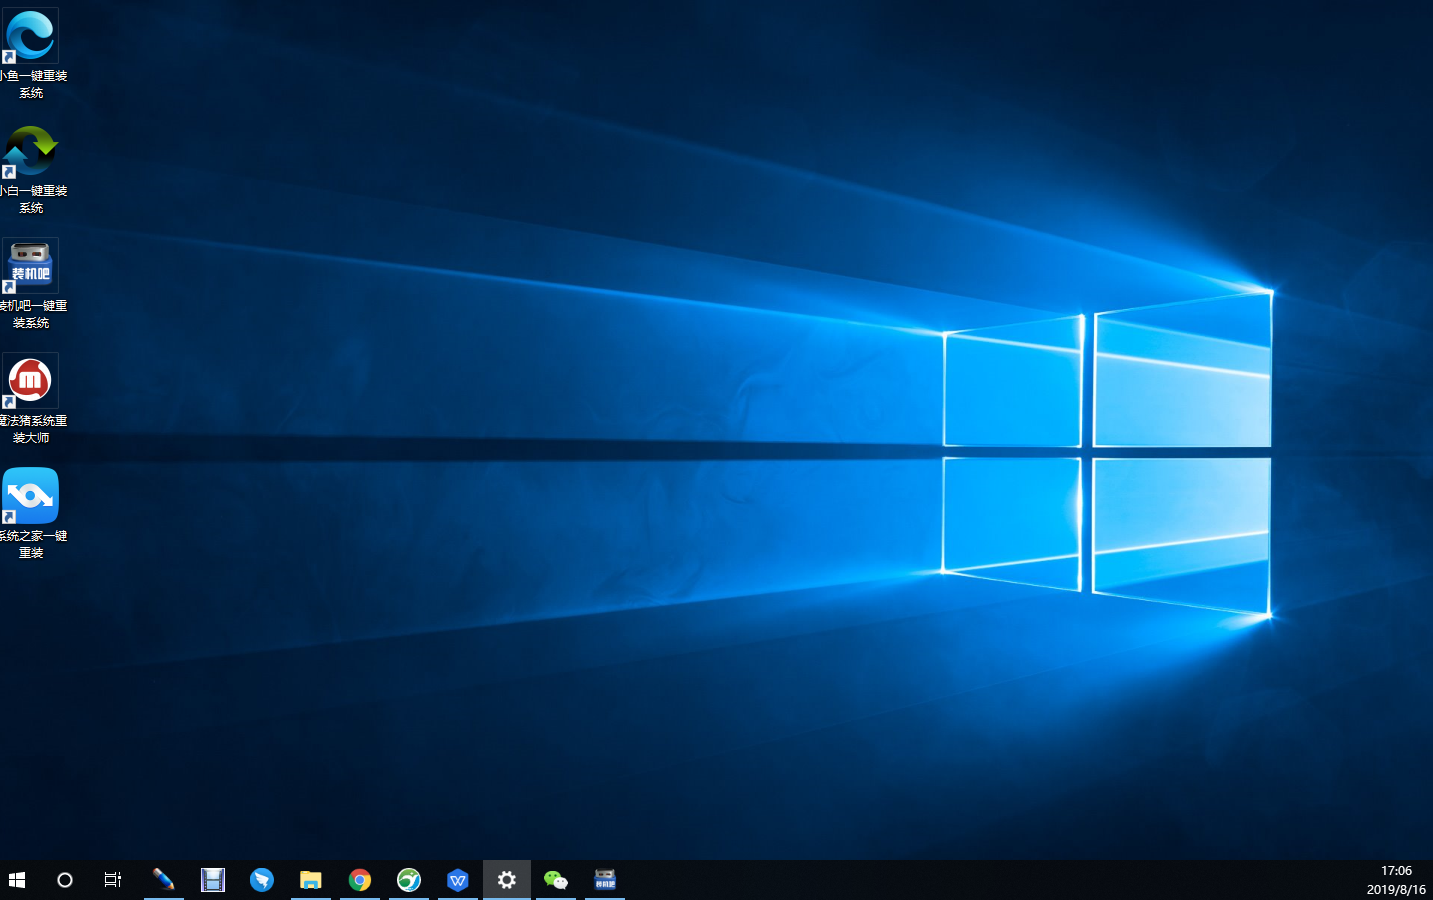Switch to Google Chrome in taskbar
1433x900 pixels.
tap(360, 880)
